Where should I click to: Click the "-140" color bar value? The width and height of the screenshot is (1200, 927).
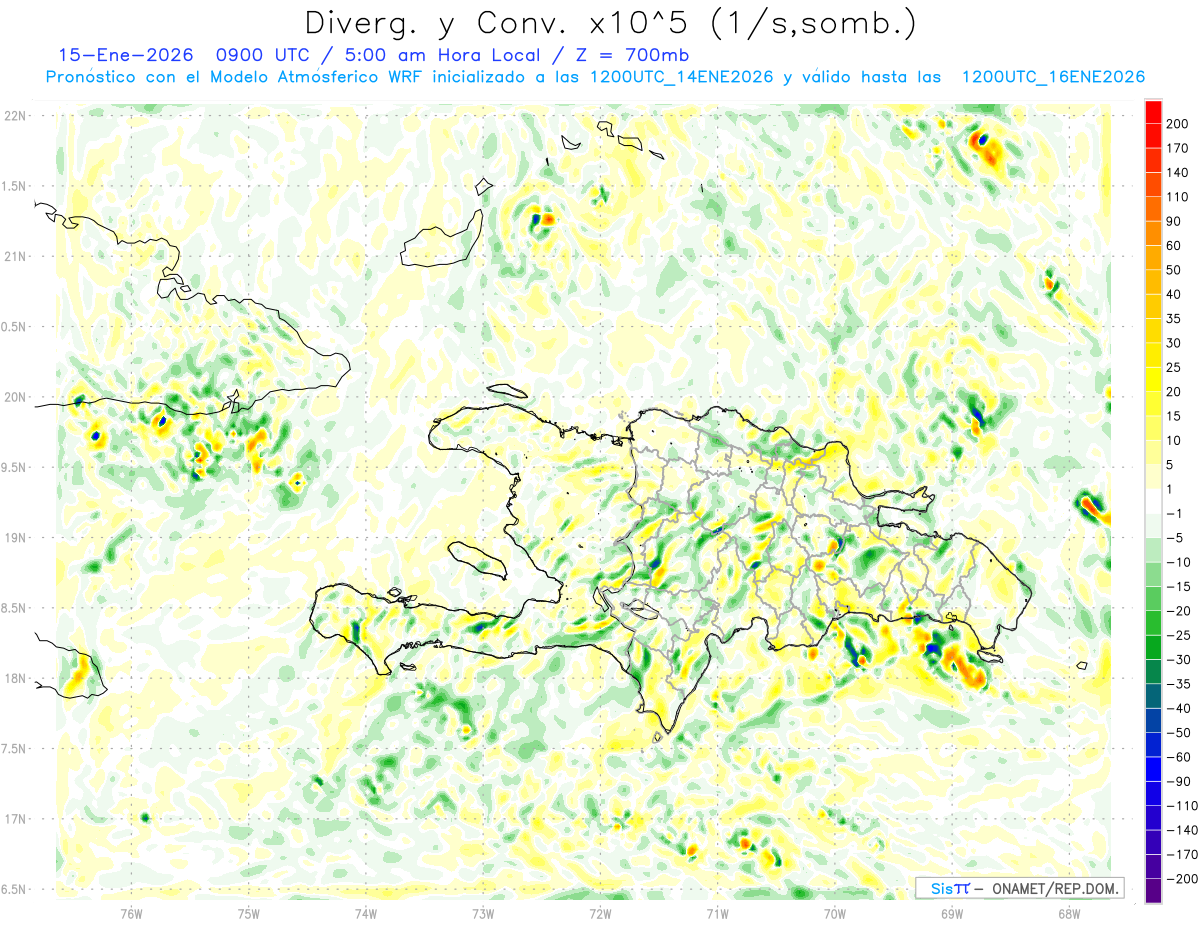(x=1184, y=831)
